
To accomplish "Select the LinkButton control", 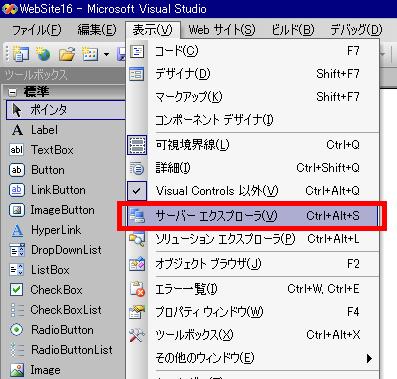I will click(66, 190).
